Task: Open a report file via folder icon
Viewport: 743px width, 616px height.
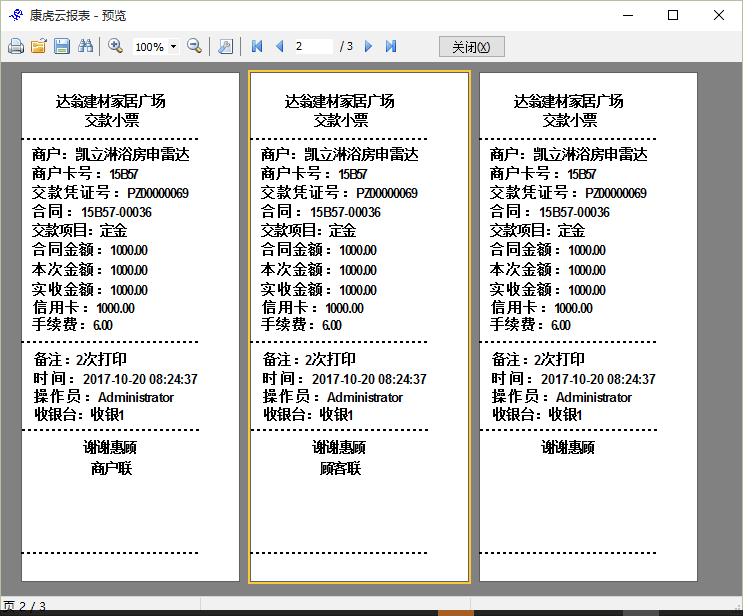Action: (39, 47)
